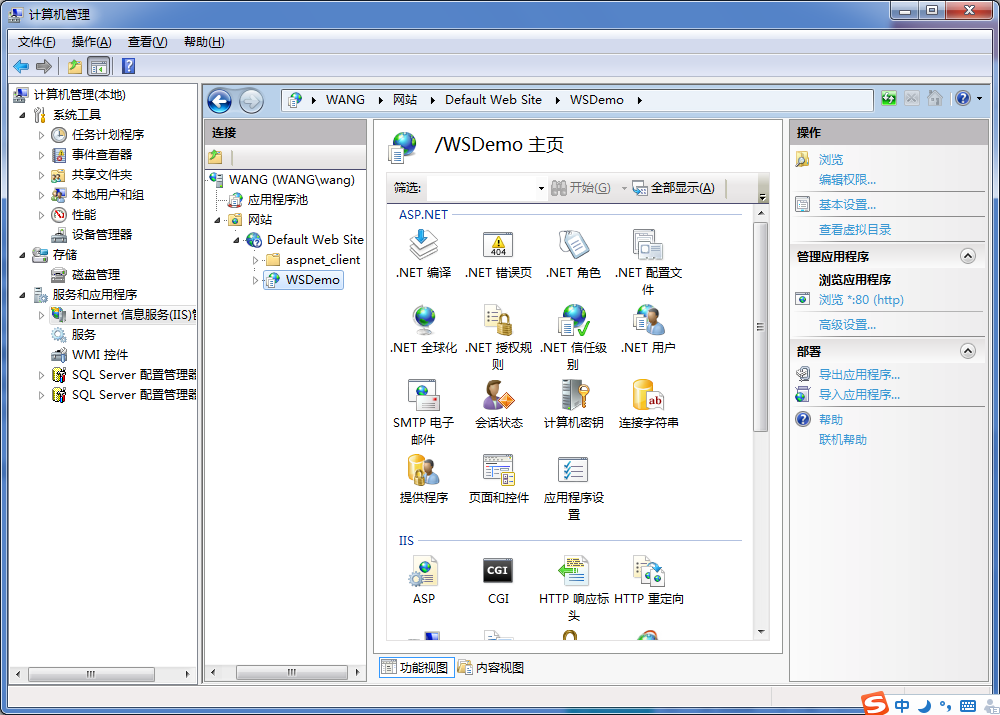Expand the Internet 信息服务(IIS) node arrow
The height and width of the screenshot is (715, 1000).
(41, 315)
